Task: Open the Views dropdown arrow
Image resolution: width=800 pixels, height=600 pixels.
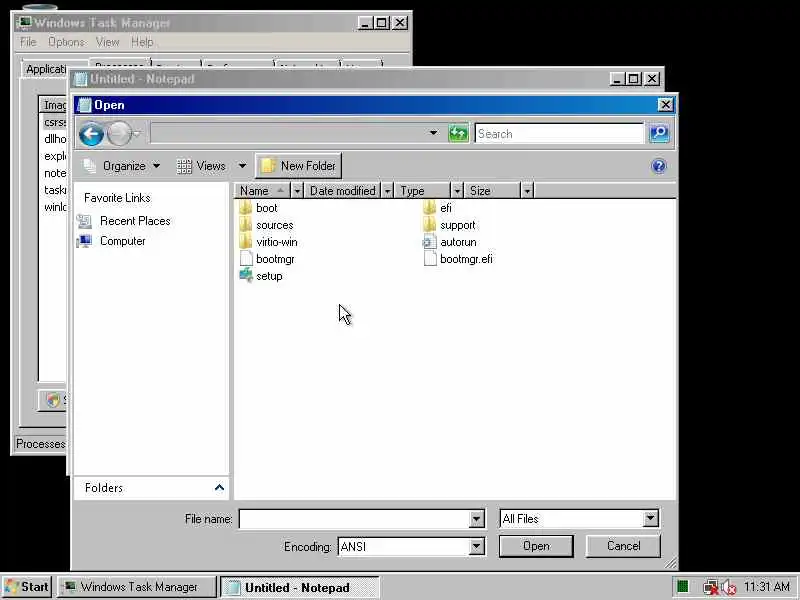Action: tap(242, 166)
